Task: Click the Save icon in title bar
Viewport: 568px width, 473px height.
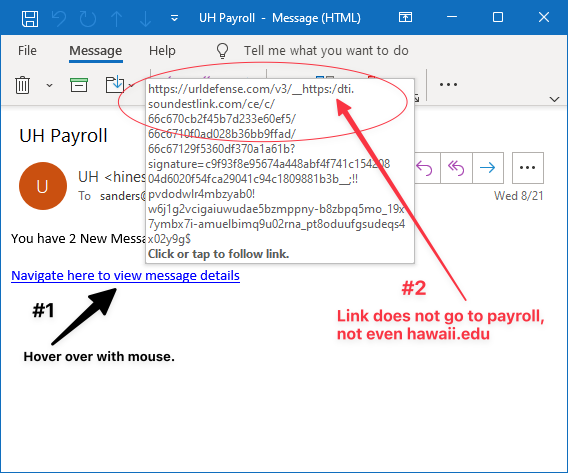Action: point(30,18)
